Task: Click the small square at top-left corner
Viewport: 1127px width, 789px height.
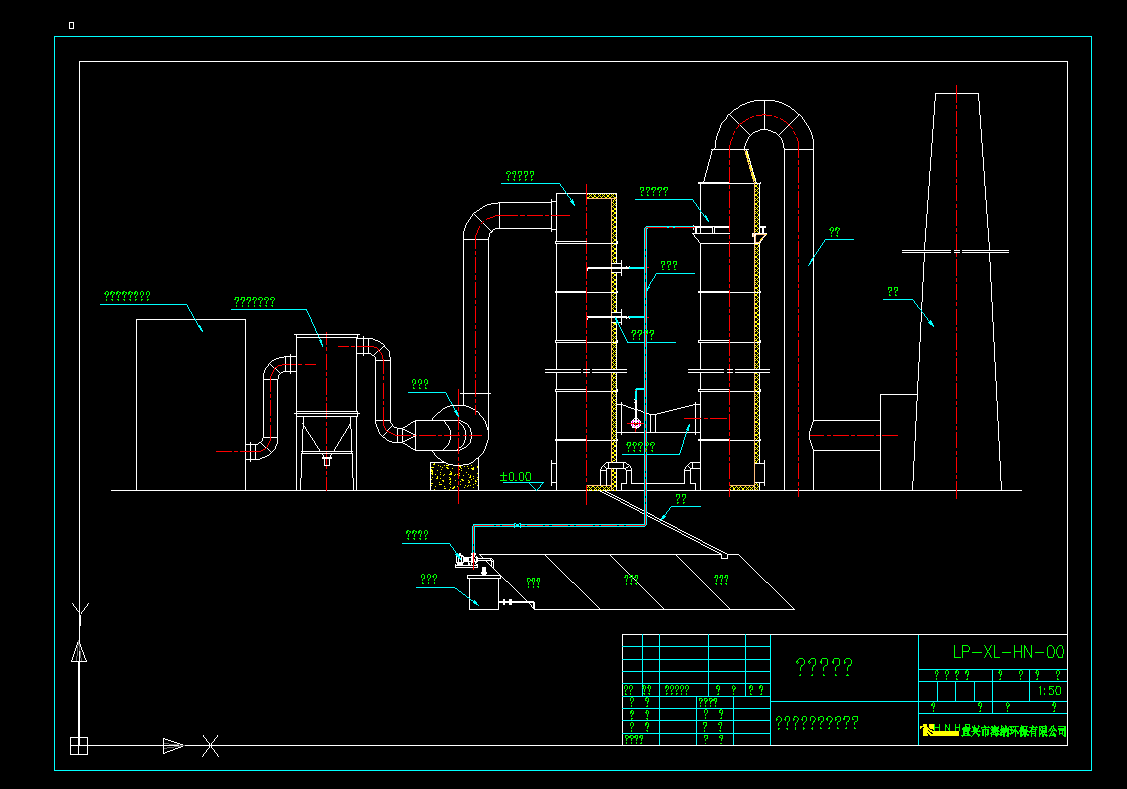Action: (71, 25)
